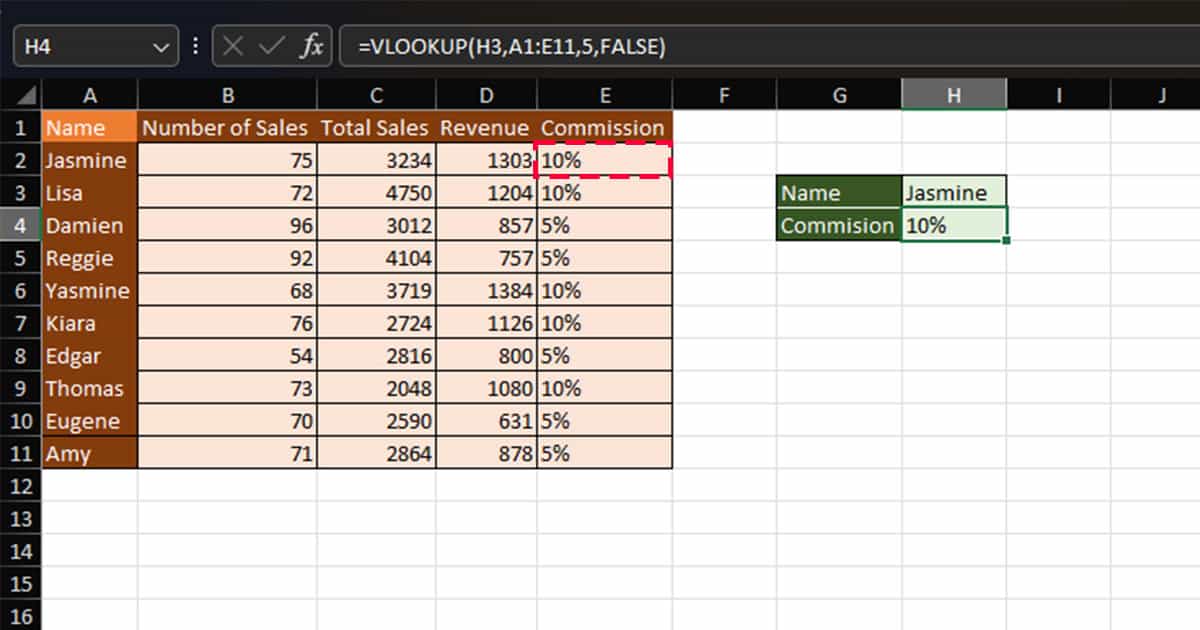The height and width of the screenshot is (630, 1200).
Task: Click cell E2 with dashed red border
Action: coord(603,160)
